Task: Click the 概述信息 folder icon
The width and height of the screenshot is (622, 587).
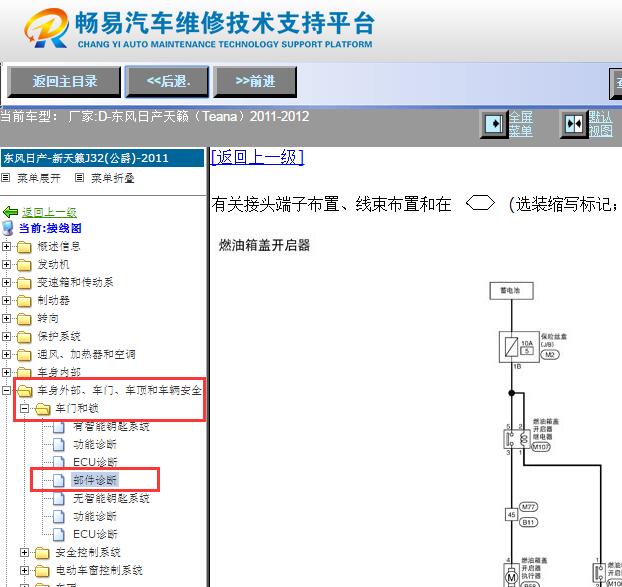Action: (x=24, y=247)
